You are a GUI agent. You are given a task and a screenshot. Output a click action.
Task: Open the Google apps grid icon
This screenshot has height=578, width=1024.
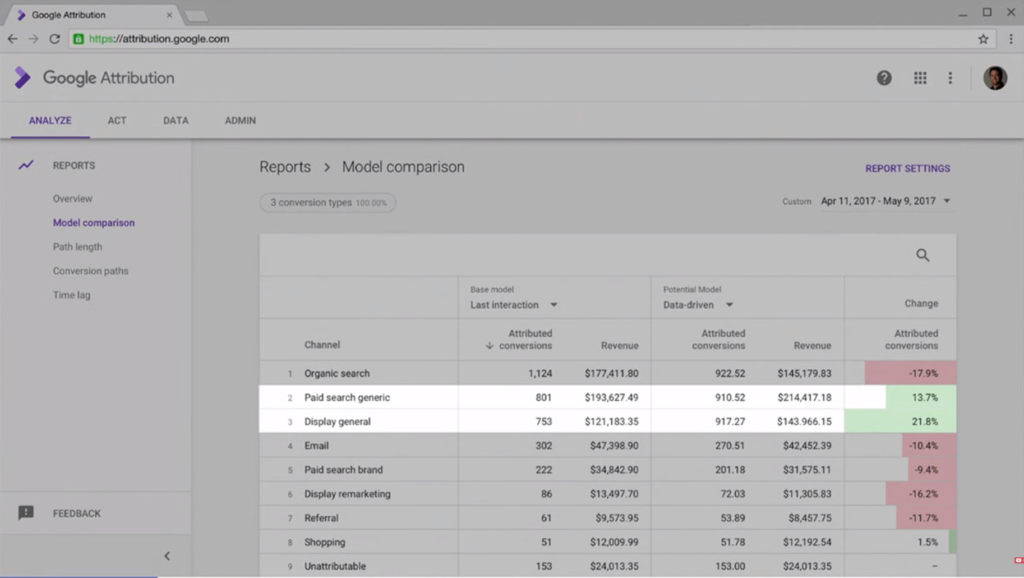(x=920, y=78)
